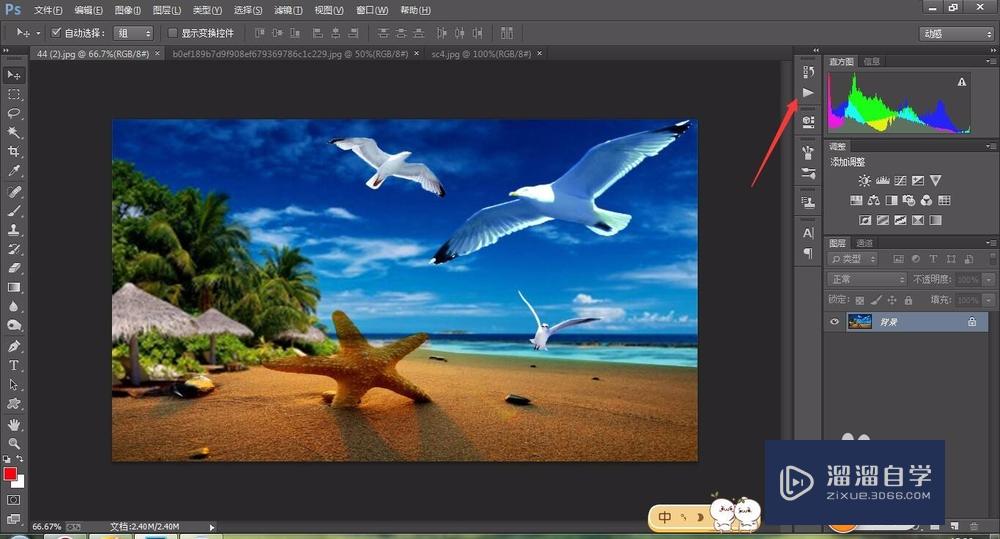Select the Lasso tool
Viewport: 1000px width, 539px height.
[13, 114]
